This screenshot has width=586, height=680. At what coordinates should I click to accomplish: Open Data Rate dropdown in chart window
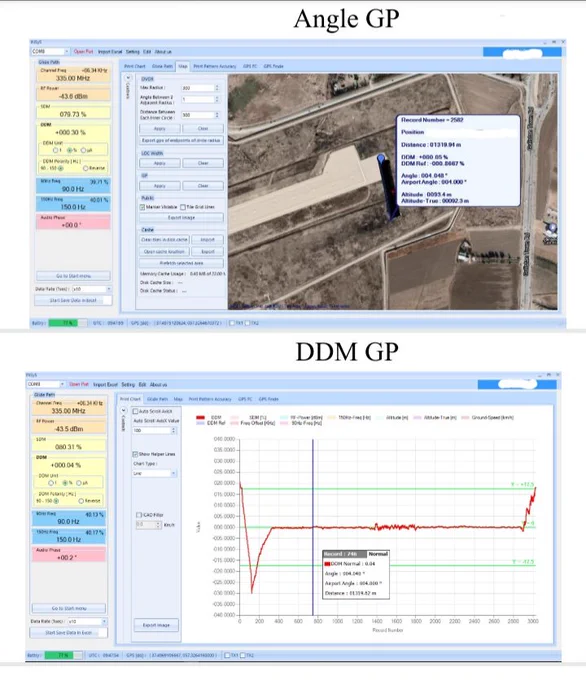104,621
